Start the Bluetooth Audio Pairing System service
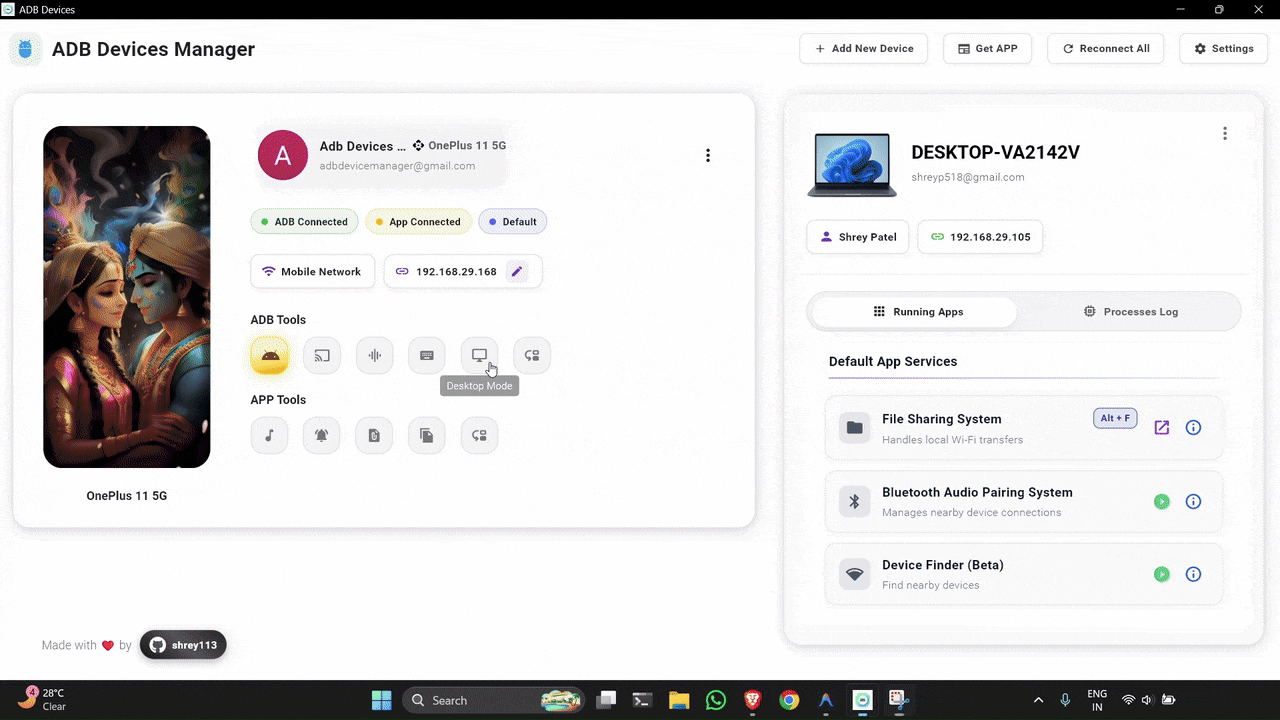Image resolution: width=1280 pixels, height=720 pixels. pos(1161,501)
